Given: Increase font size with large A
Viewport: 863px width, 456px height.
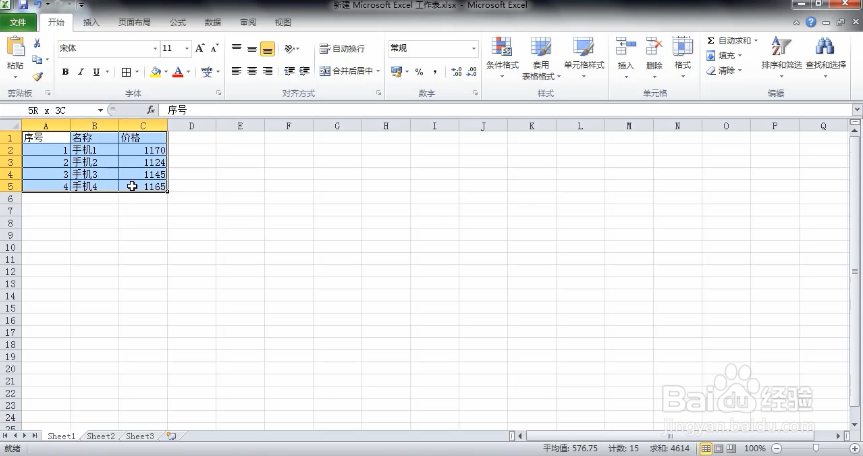Looking at the screenshot, I should click(x=200, y=48).
